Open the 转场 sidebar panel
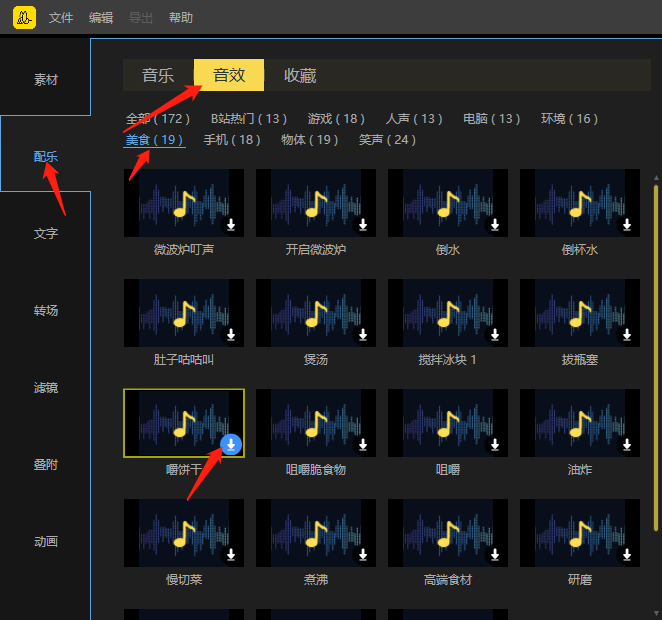 [x=46, y=310]
